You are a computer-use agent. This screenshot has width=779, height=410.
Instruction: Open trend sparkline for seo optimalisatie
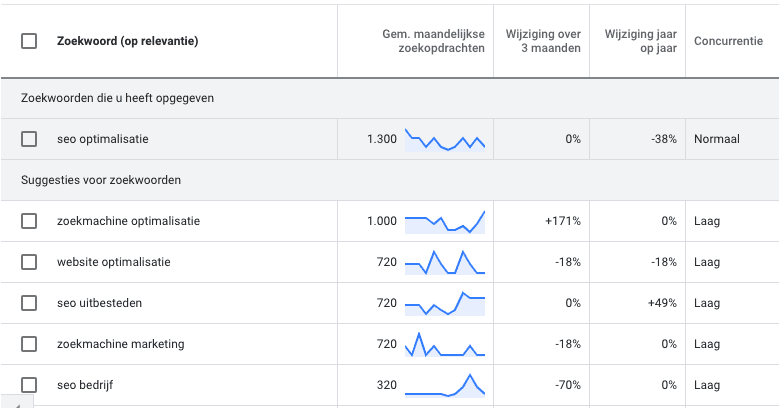coord(445,139)
